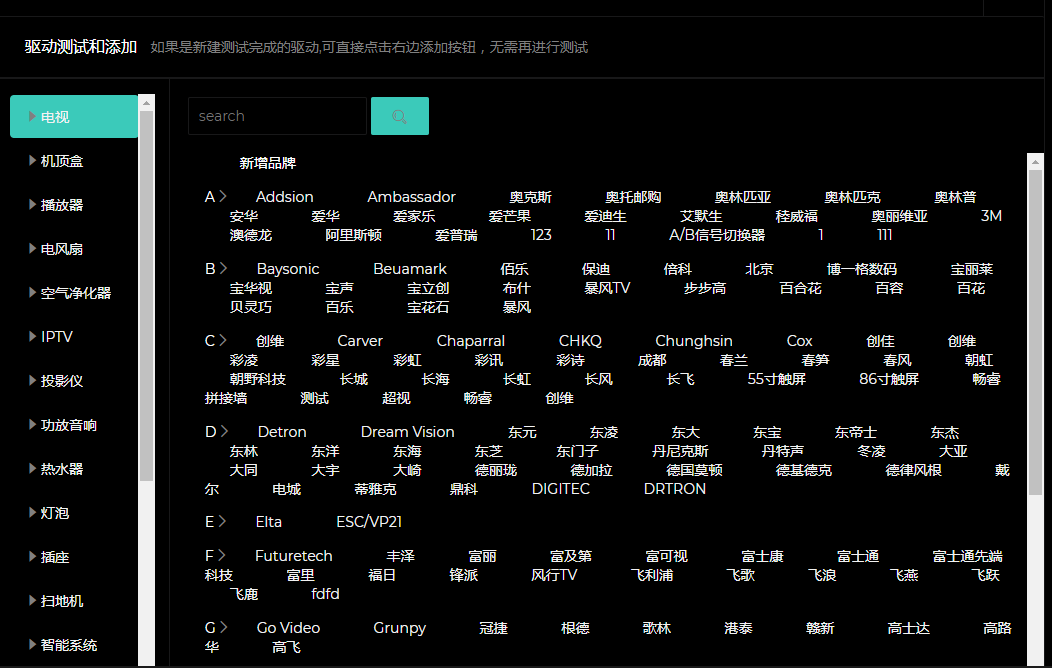Click the B section chevron
Image resolution: width=1052 pixels, height=668 pixels.
(223, 268)
